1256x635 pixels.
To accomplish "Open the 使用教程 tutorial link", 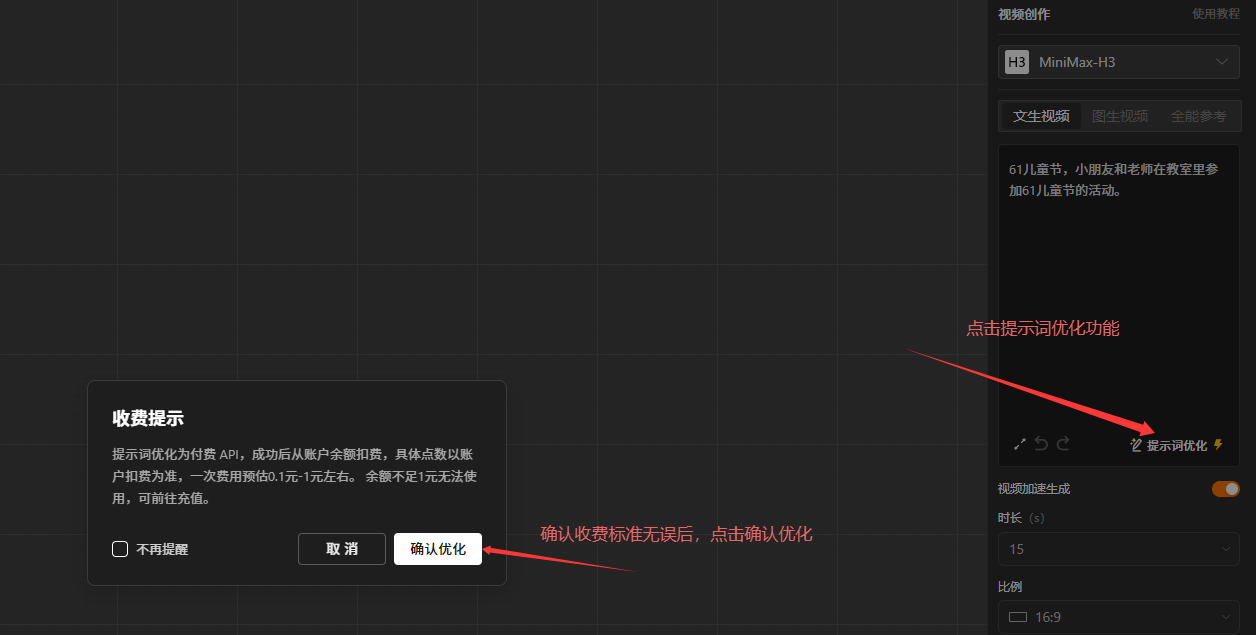I will (x=1216, y=14).
